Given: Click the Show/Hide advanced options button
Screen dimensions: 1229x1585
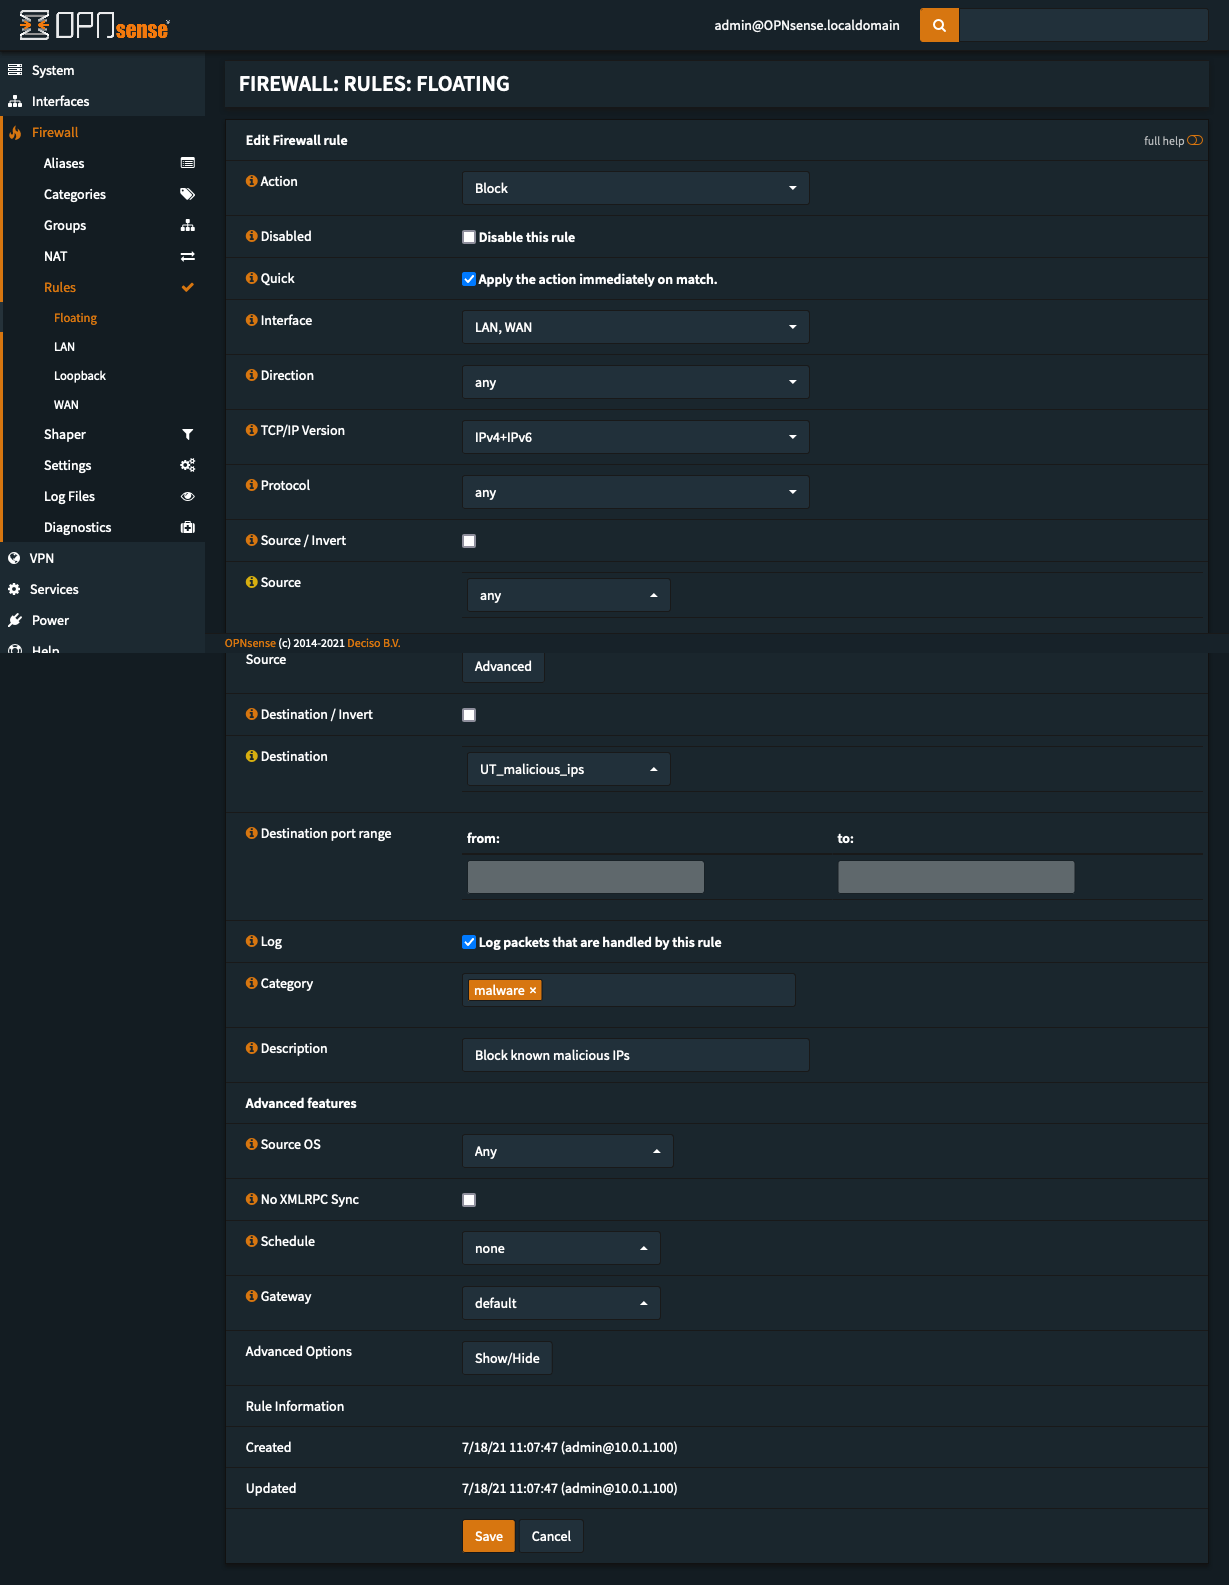Looking at the screenshot, I should (507, 1358).
